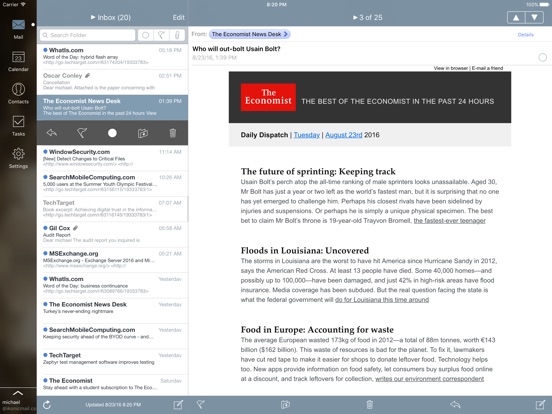Click the Search Folder input field

point(88,35)
